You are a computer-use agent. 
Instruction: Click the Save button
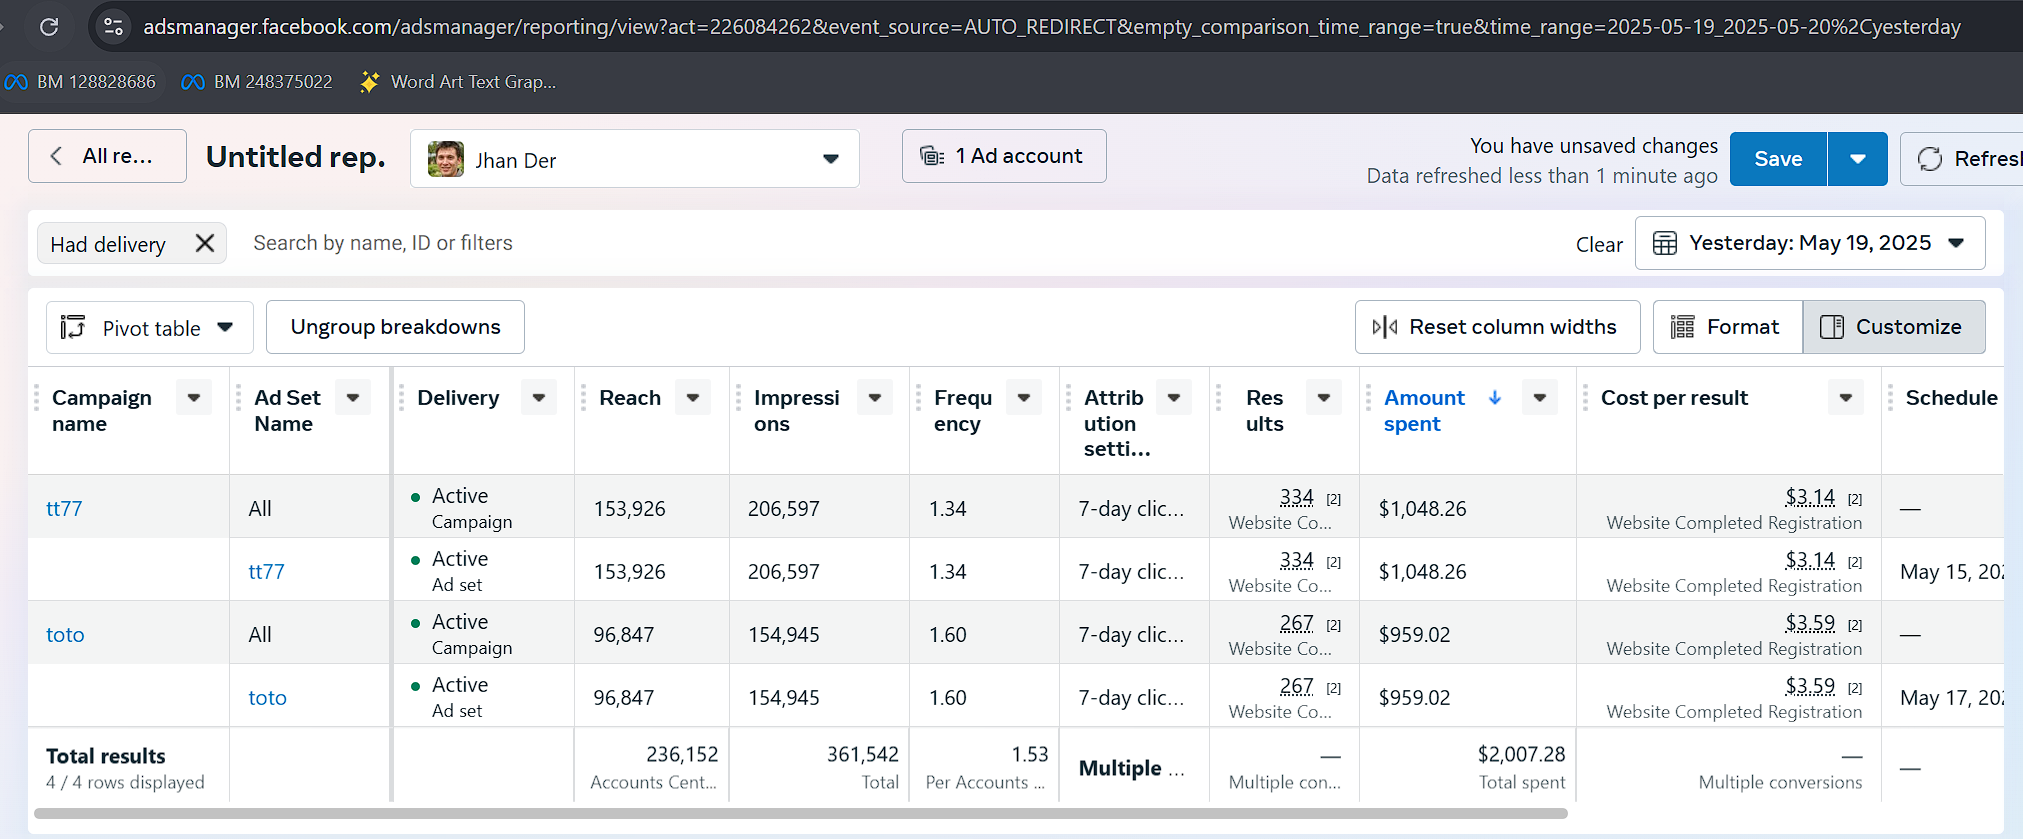coord(1777,159)
